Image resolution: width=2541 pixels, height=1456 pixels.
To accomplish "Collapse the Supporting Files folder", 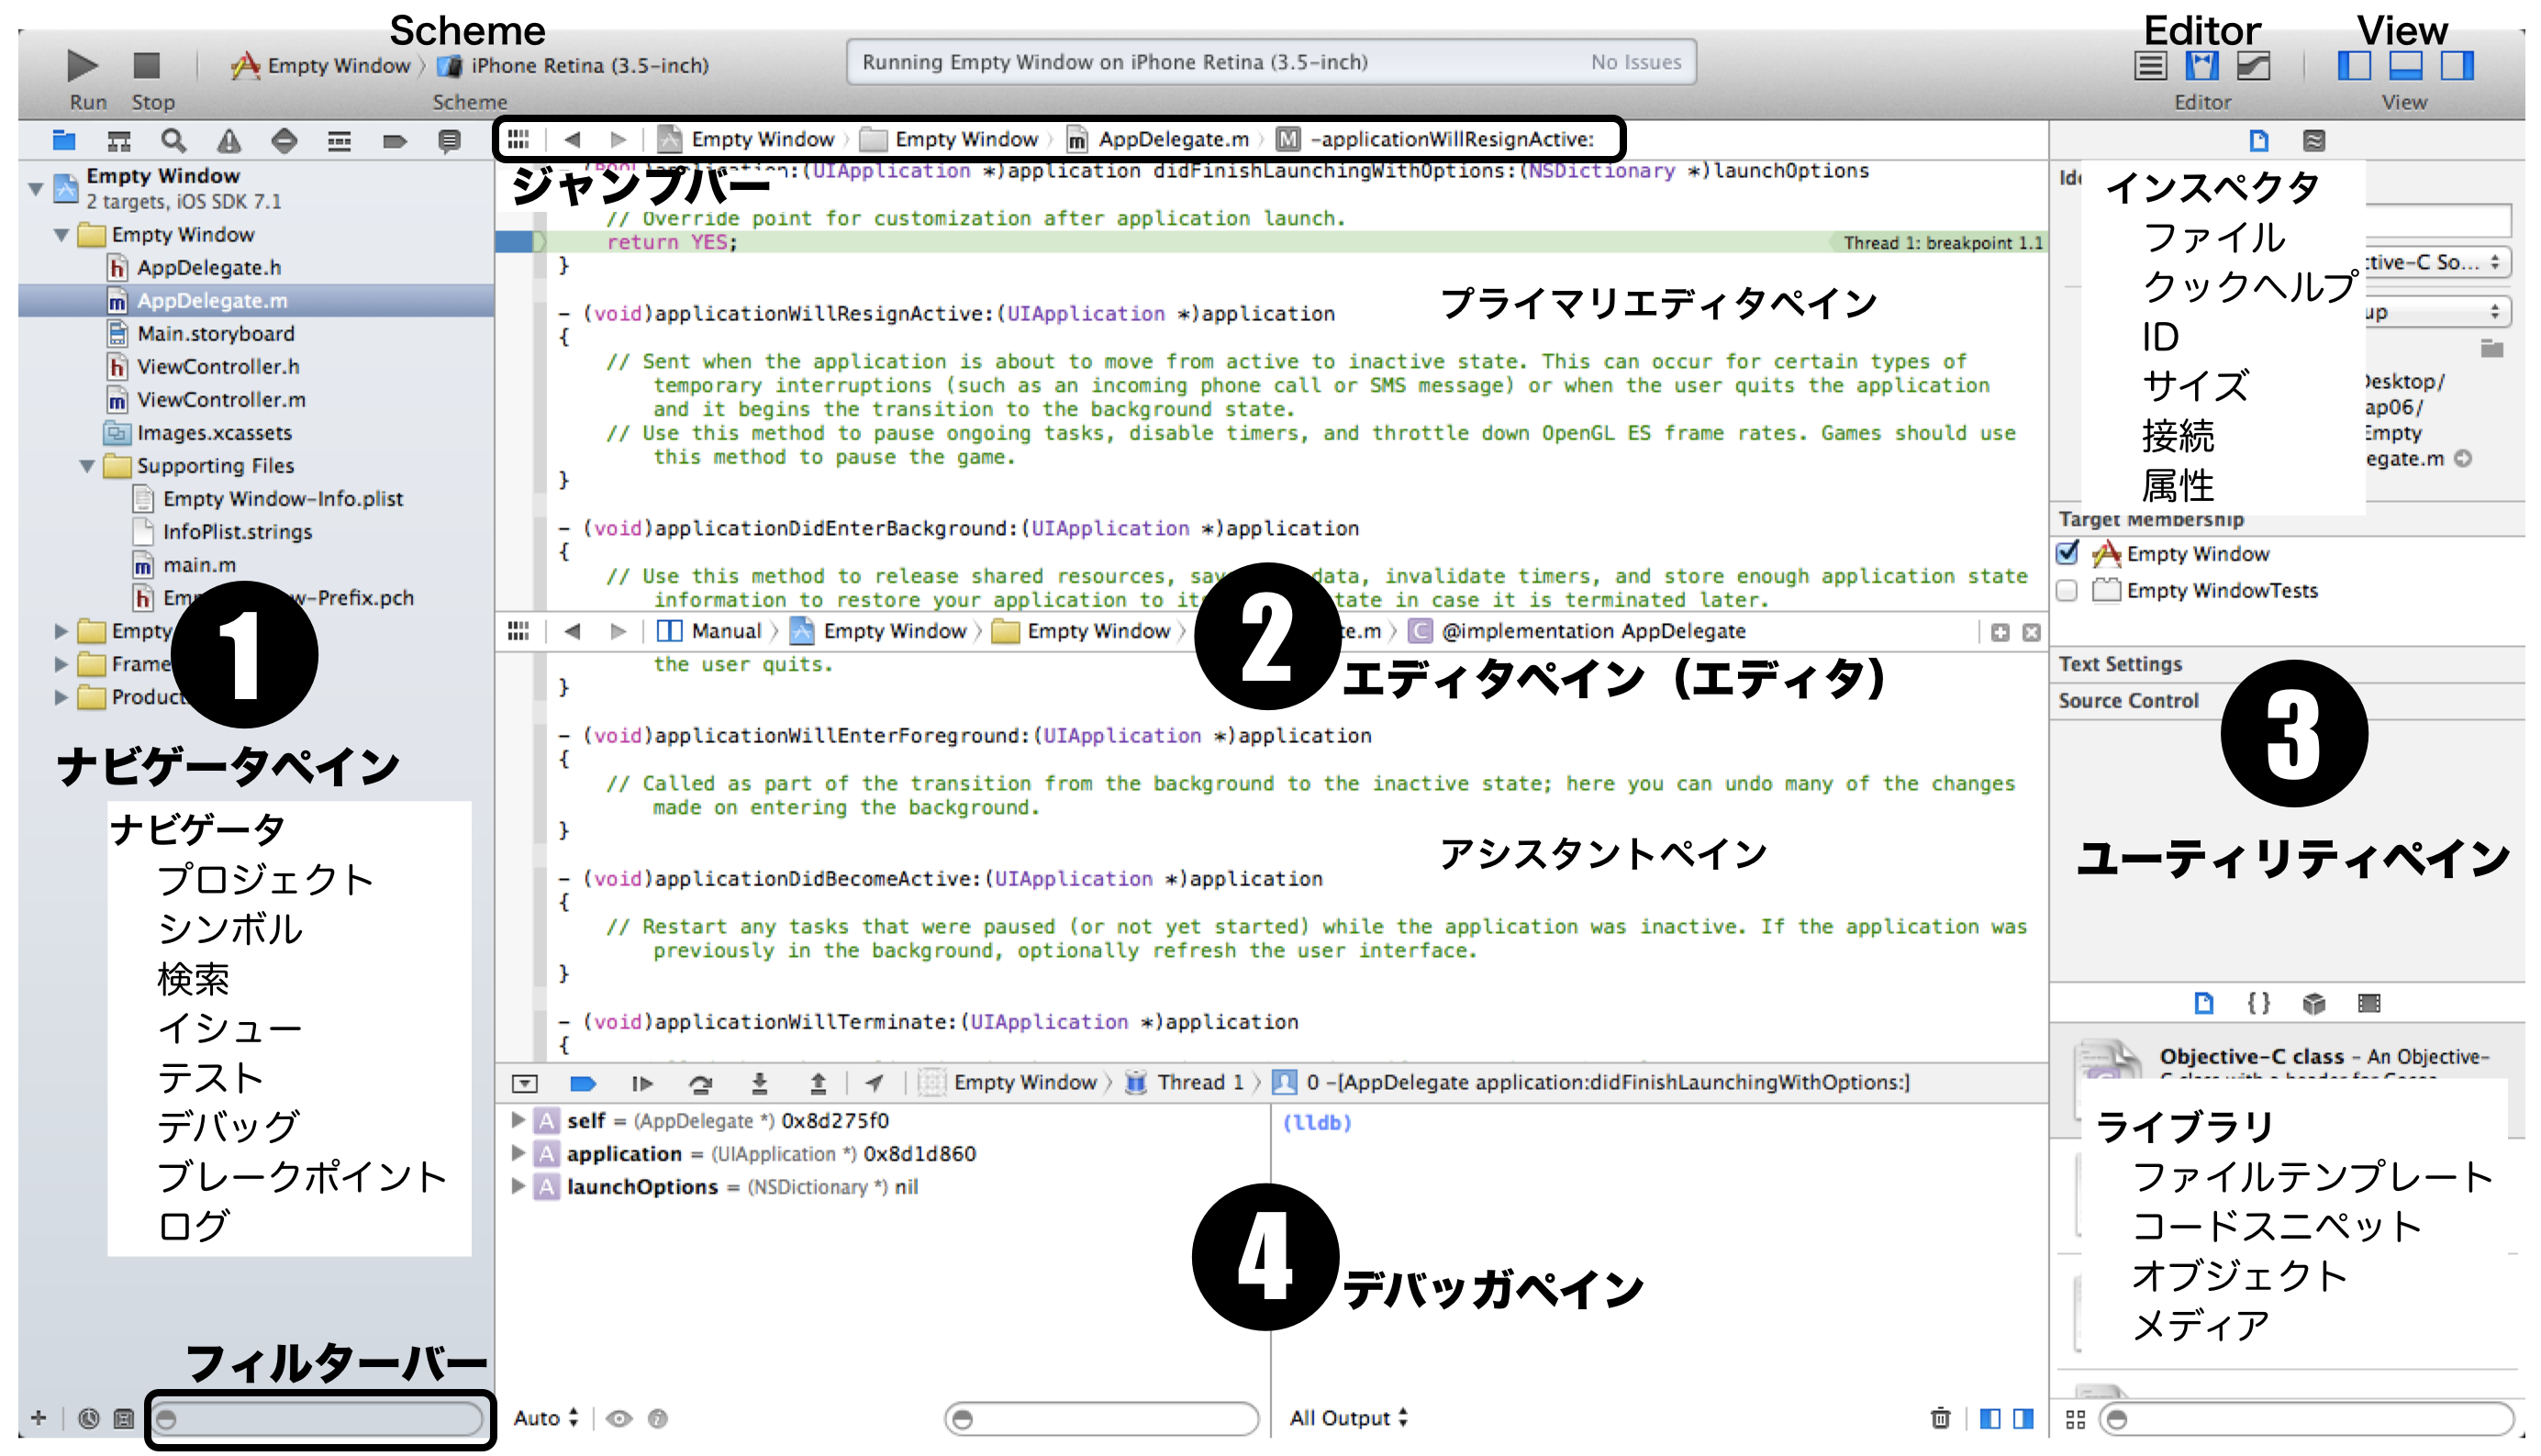I will tap(88, 466).
